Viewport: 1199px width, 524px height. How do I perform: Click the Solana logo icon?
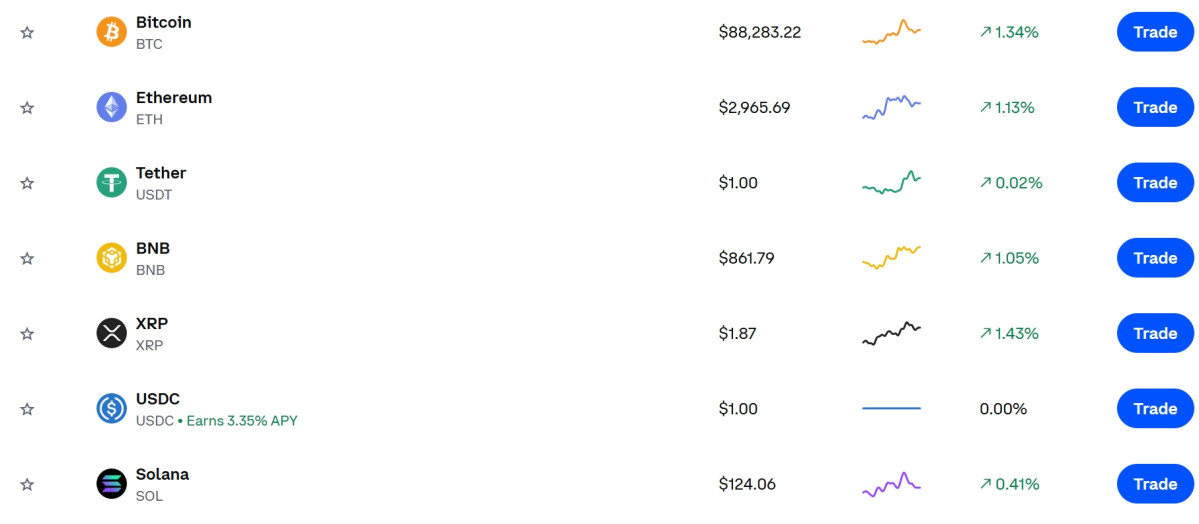111,484
